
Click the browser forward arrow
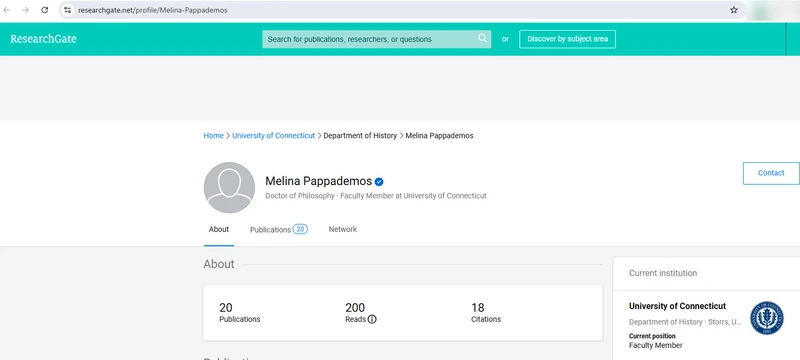click(26, 10)
